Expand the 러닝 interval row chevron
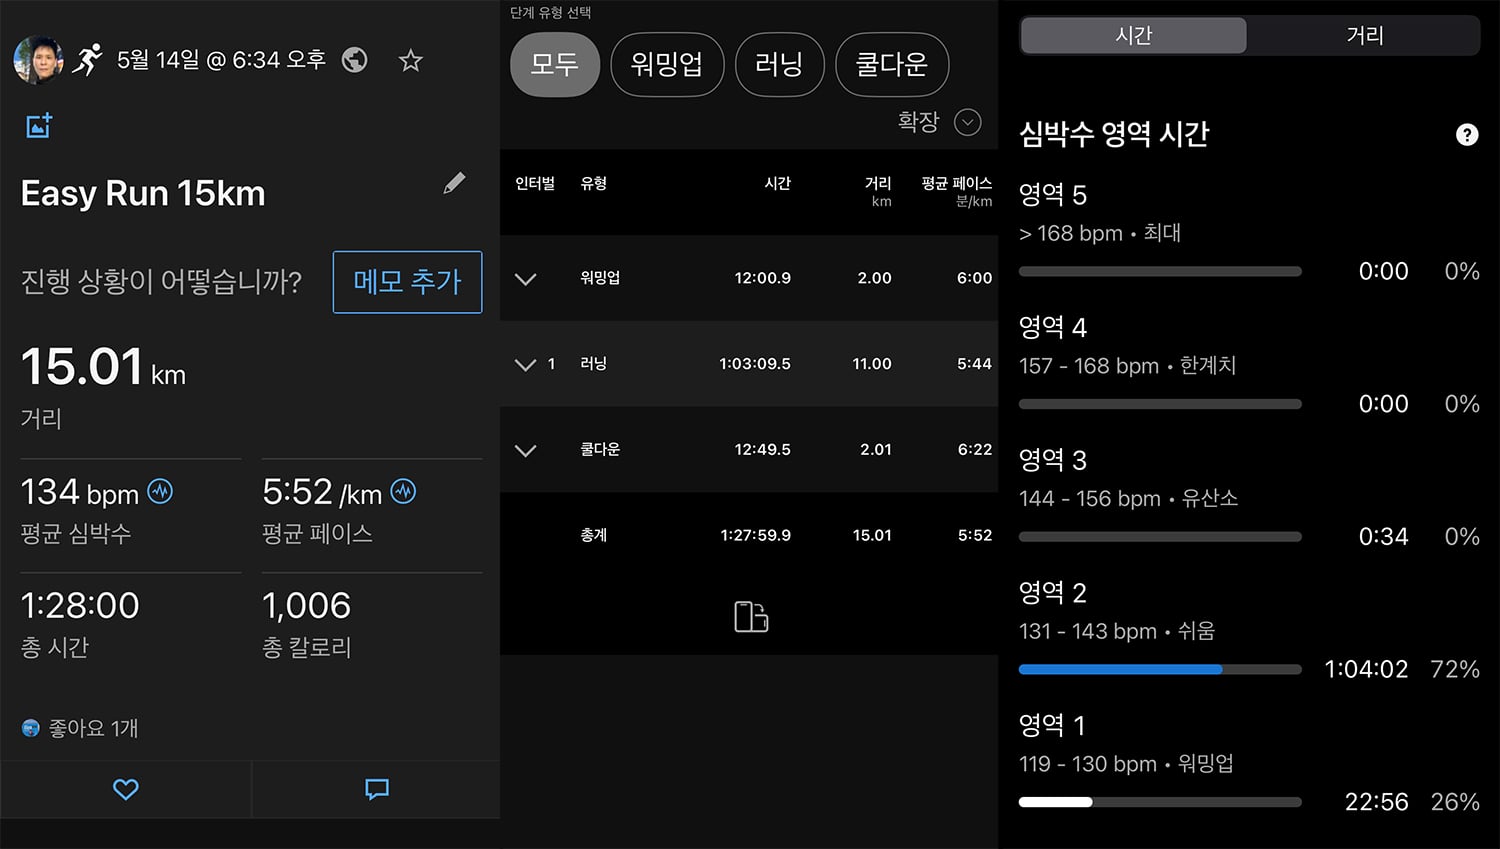 click(525, 365)
